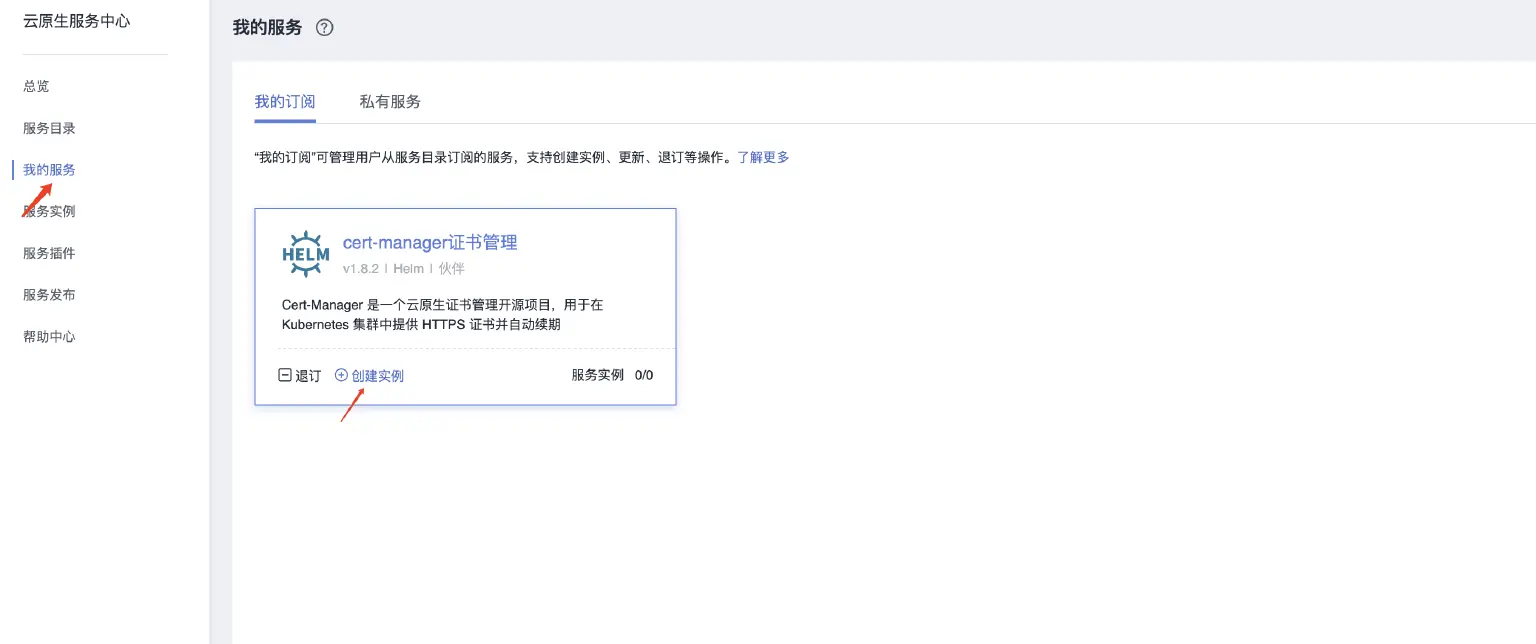Screen dimensions: 1536x644
Task: Switch to the 我的订阅 tab
Action: coord(285,102)
